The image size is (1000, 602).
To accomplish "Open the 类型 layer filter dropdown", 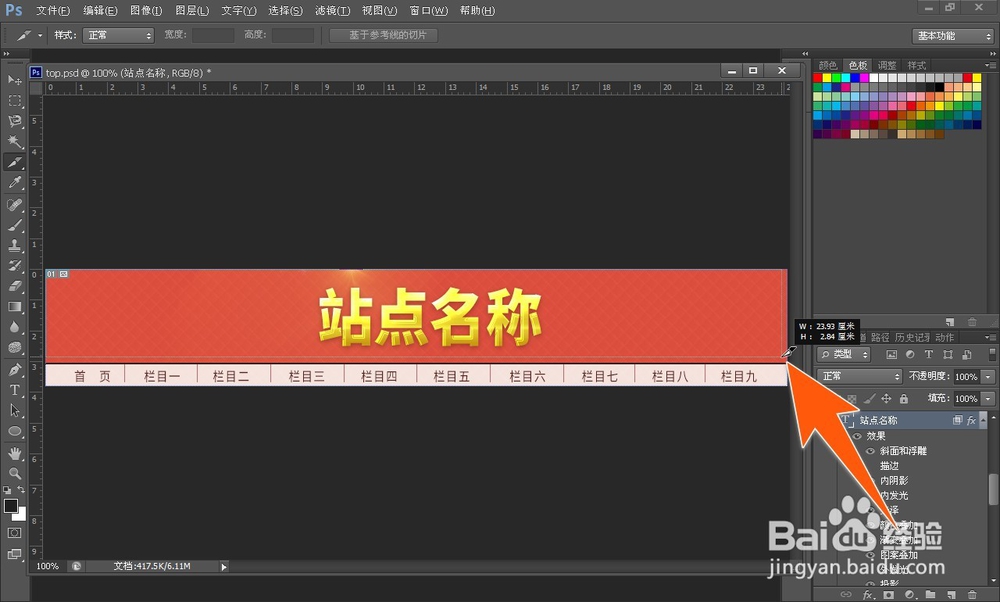I will click(843, 354).
